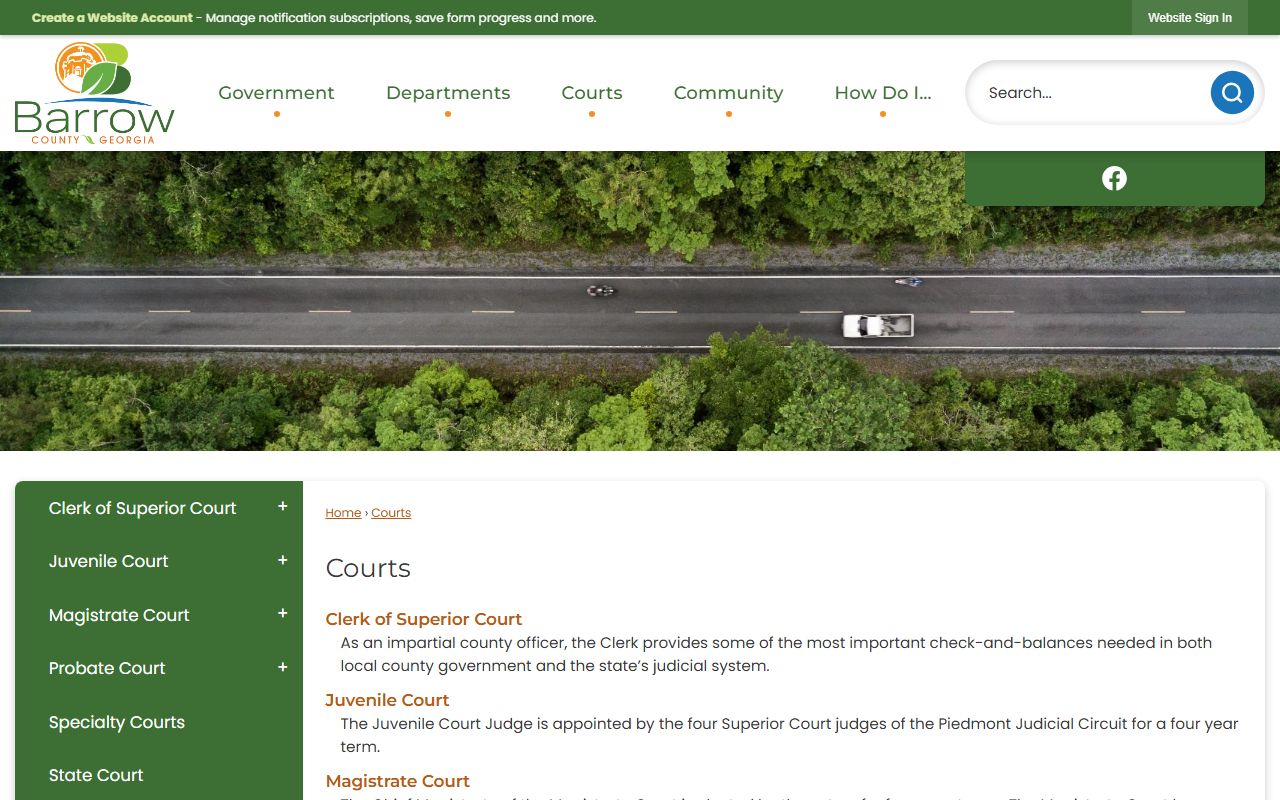Open the How Do I... menu
Image resolution: width=1280 pixels, height=800 pixels.
883,93
